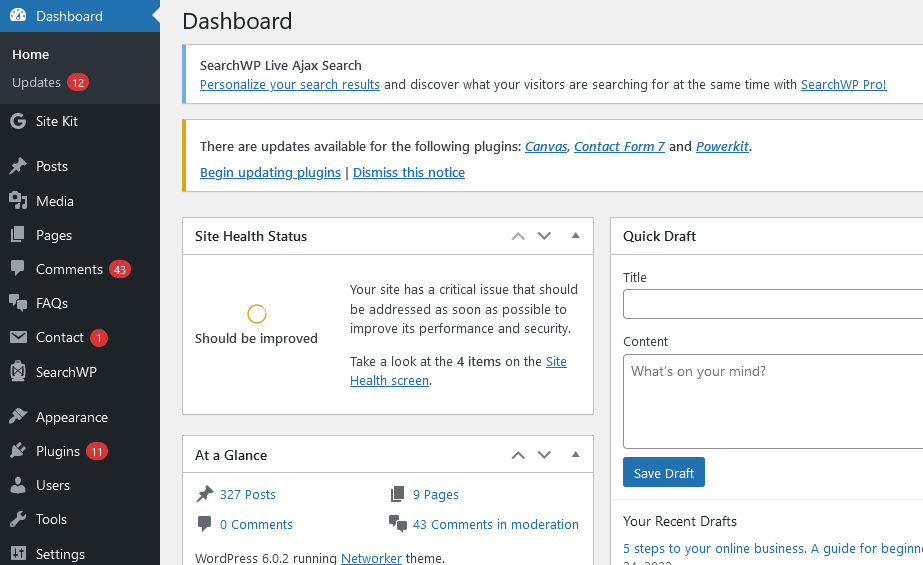Screen dimensions: 923x565
Task: Click the Plugins plug icon
Action: [18, 451]
